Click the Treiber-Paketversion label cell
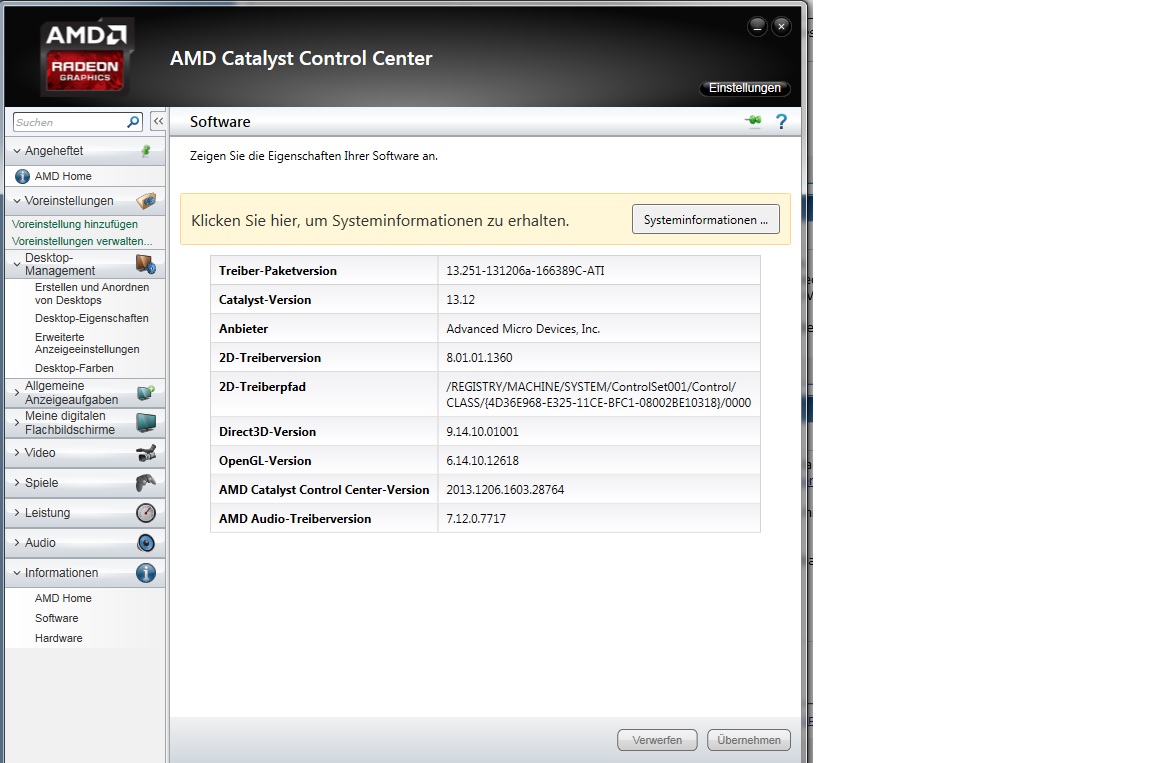 324,270
